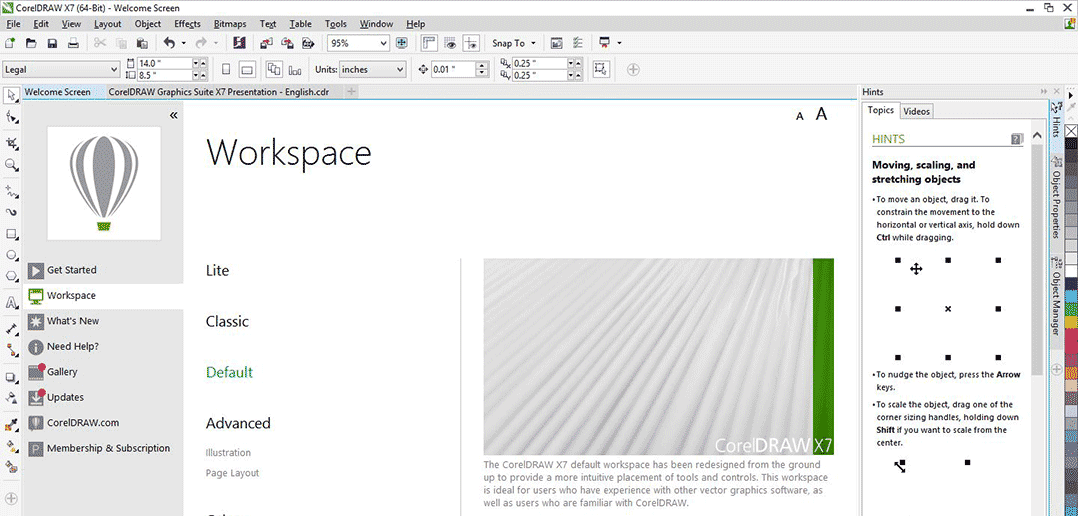Image resolution: width=1078 pixels, height=516 pixels.
Task: Click the Open folder icon
Action: 31,43
